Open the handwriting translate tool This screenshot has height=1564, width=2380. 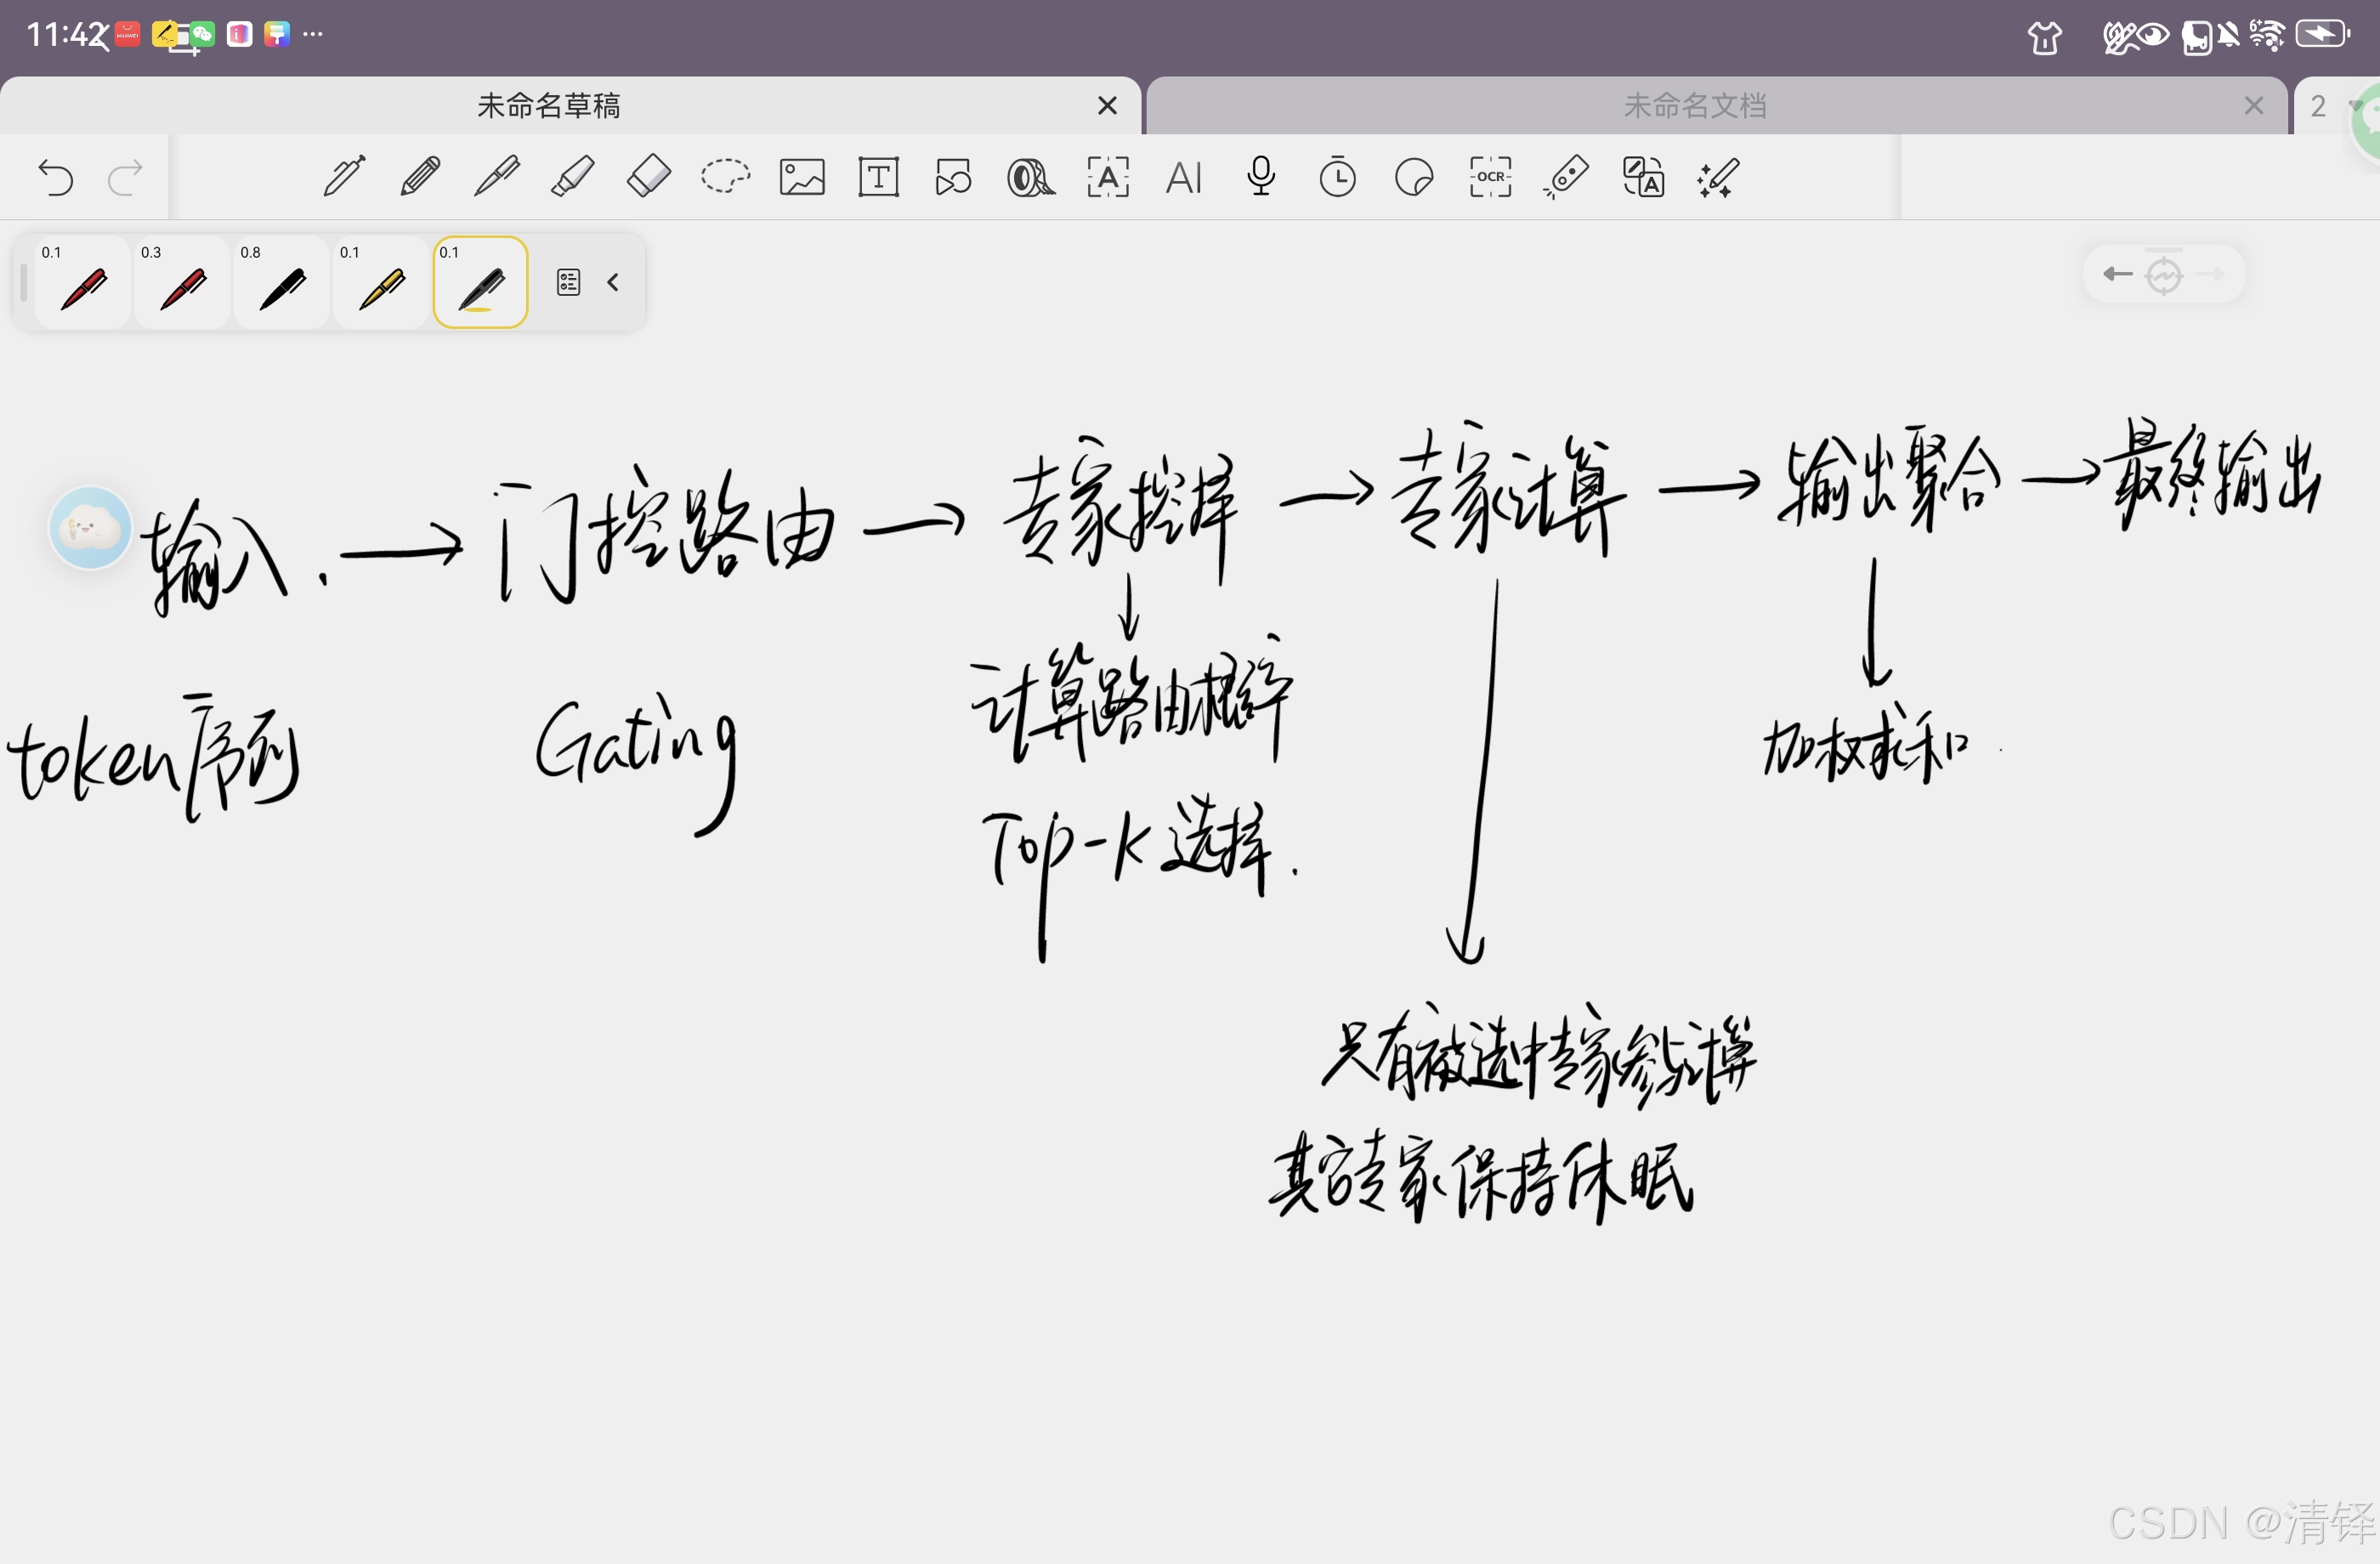(1643, 178)
